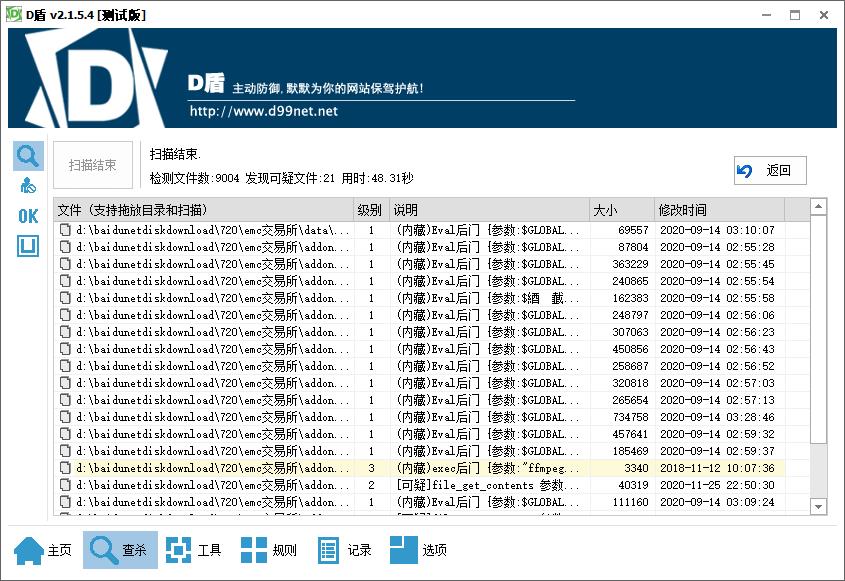
Task: Click file icon of highlighted row sized 3340
Action: tap(65, 468)
